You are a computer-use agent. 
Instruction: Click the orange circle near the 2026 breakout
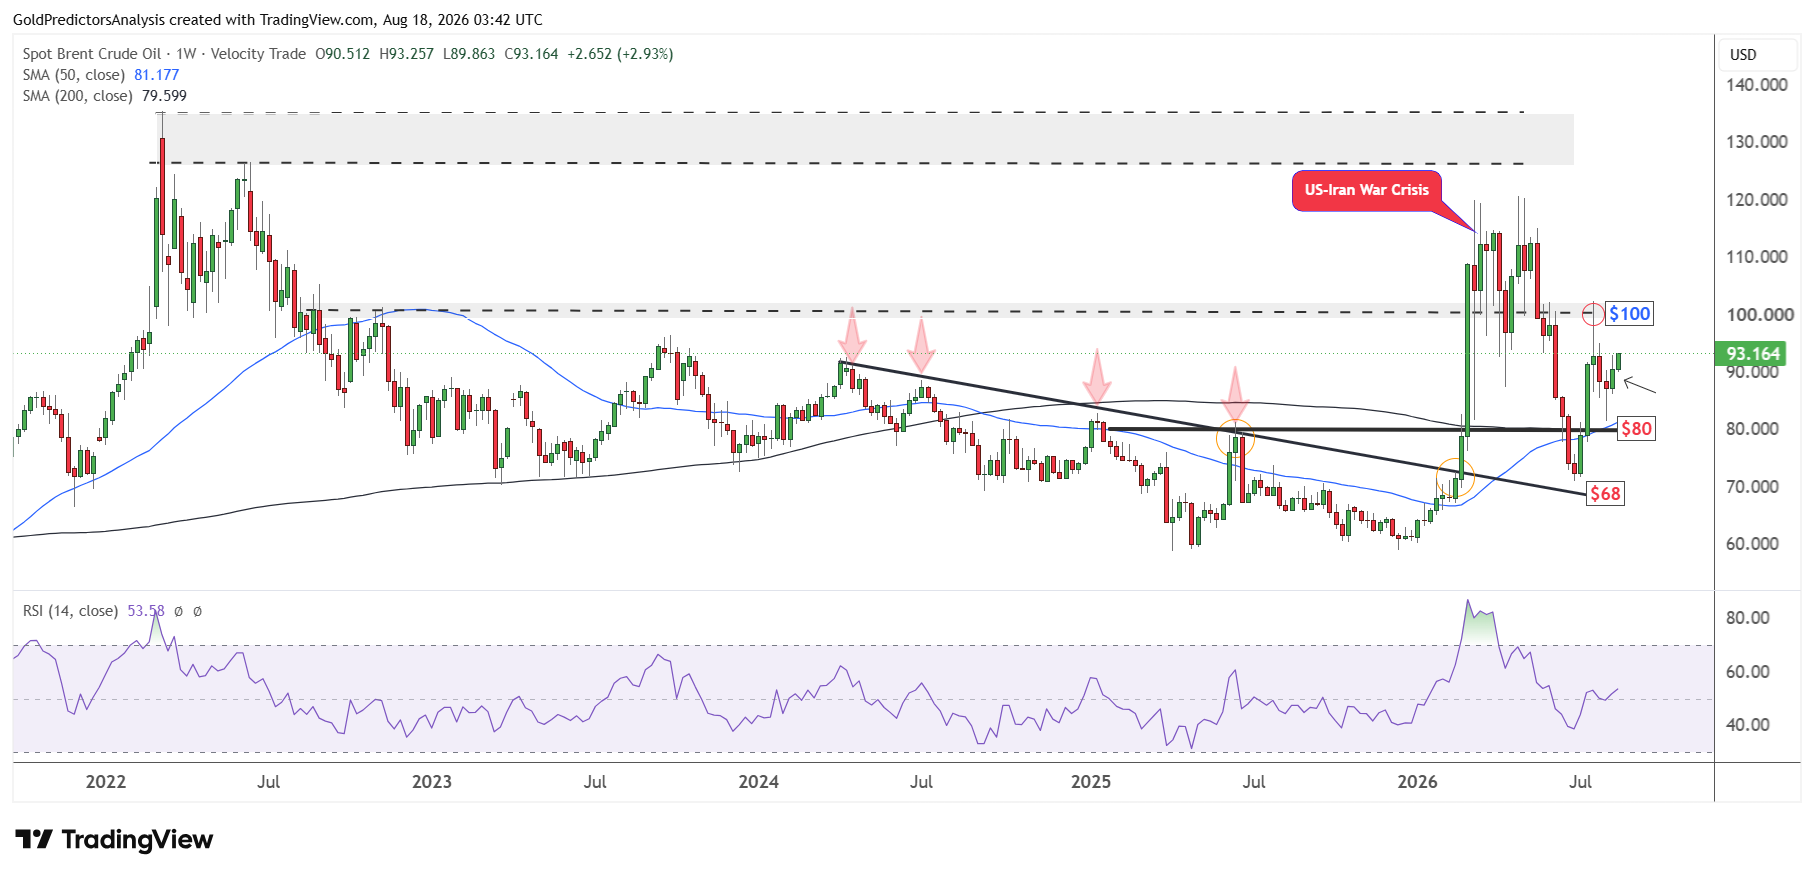pos(1456,478)
